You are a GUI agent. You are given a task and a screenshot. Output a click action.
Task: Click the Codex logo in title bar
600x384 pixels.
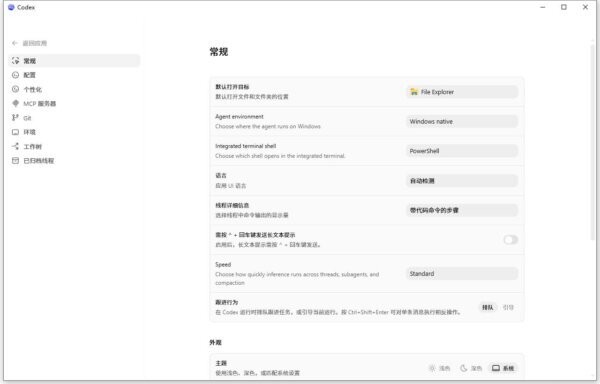[x=11, y=7]
